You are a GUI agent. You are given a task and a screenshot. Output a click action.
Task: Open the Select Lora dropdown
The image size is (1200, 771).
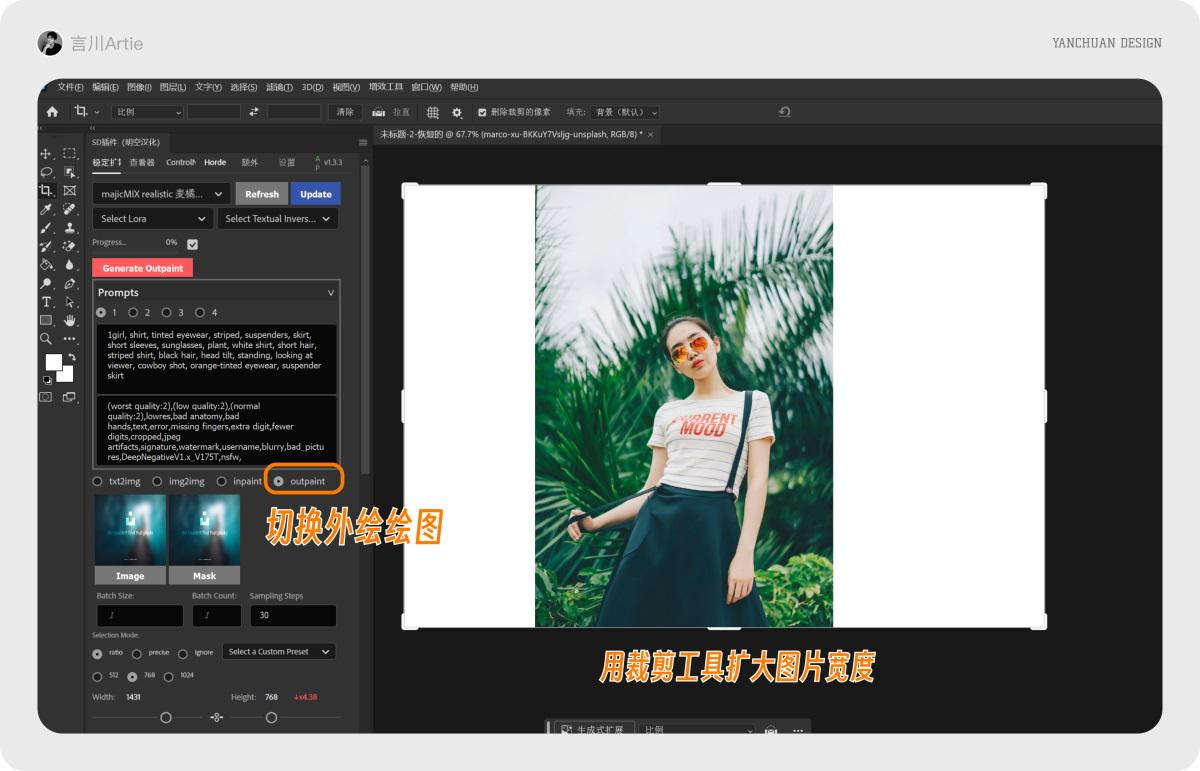click(151, 218)
